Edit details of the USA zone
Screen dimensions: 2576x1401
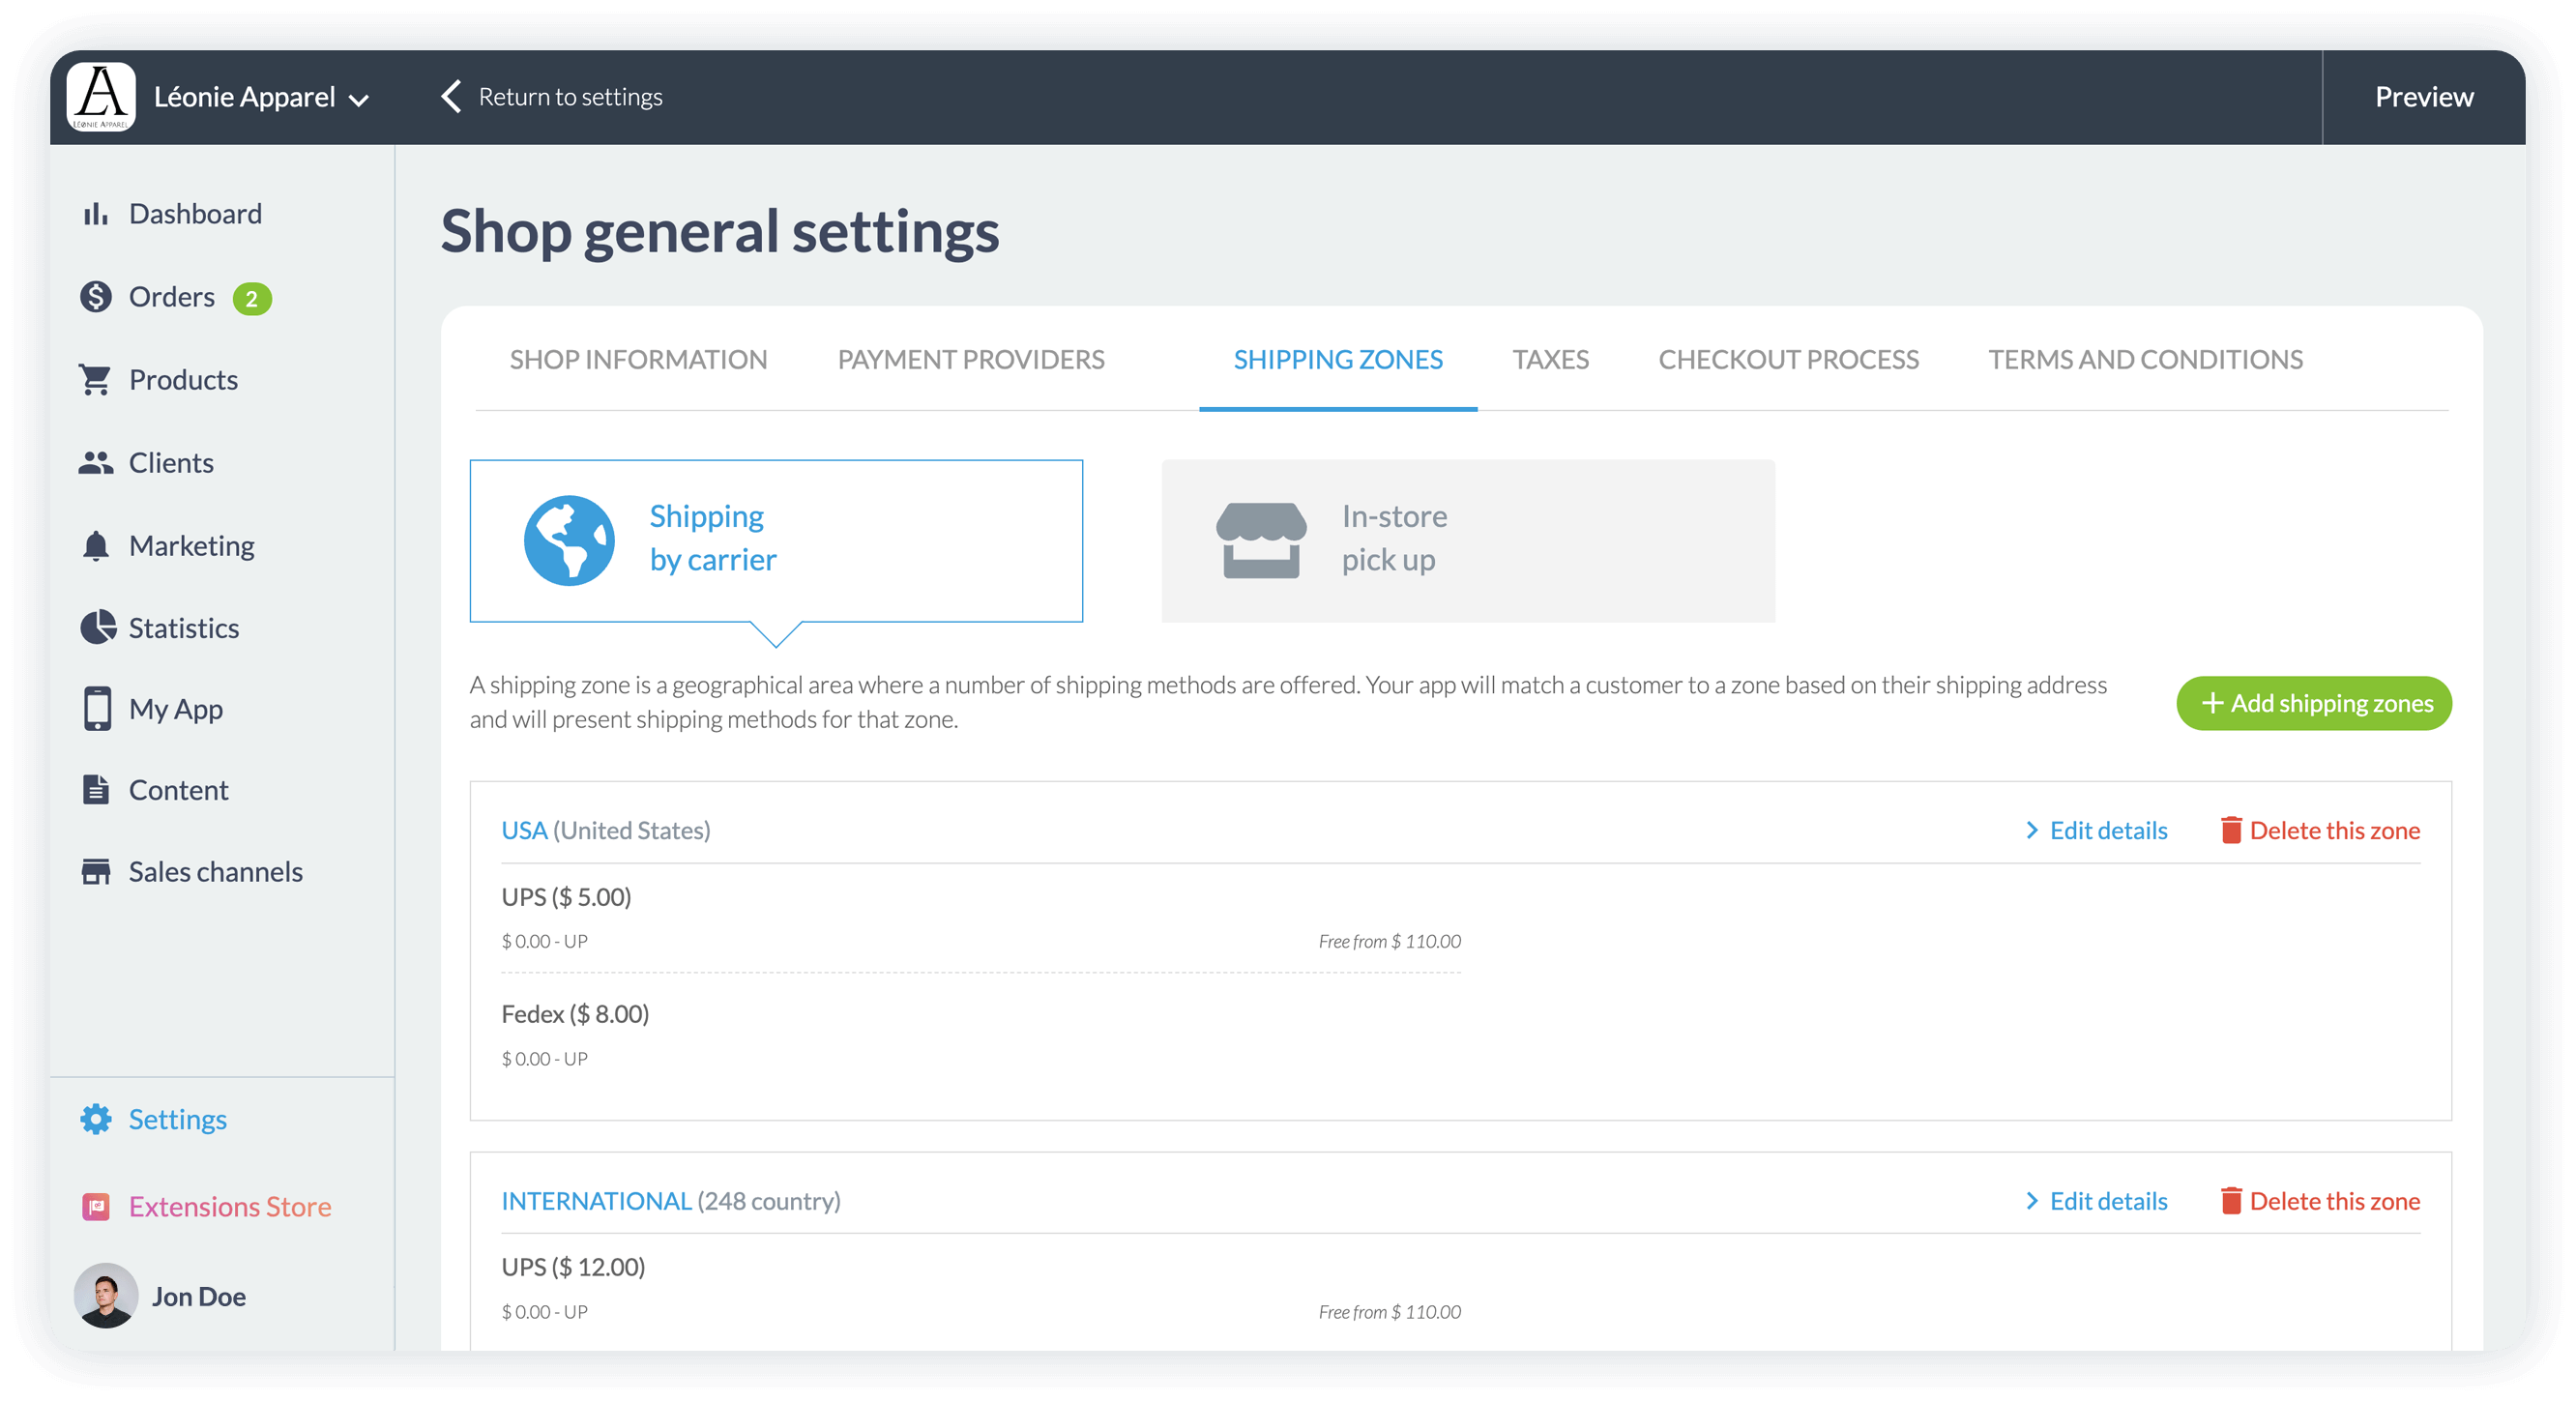(x=2108, y=830)
